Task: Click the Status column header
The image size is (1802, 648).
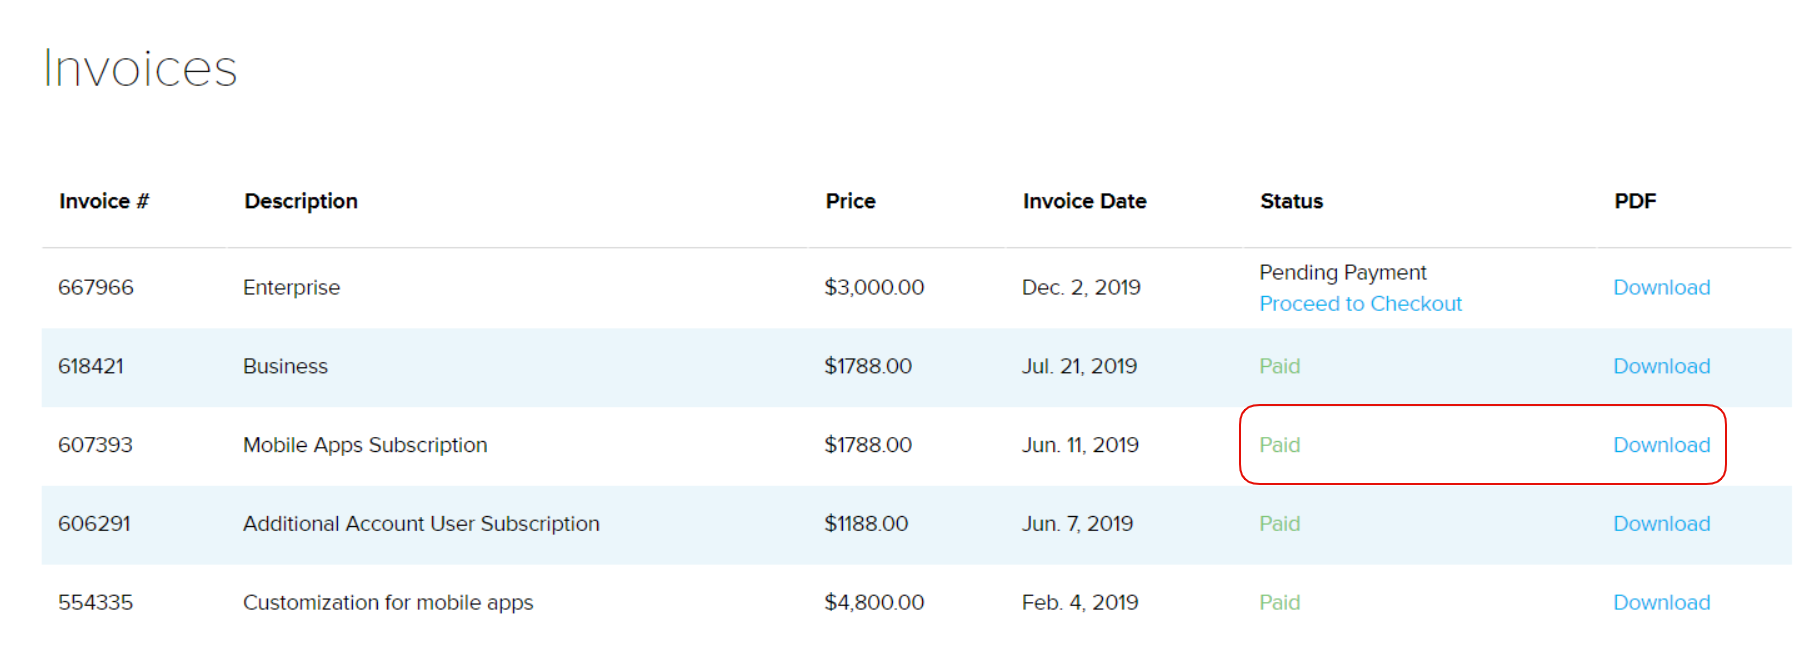Action: point(1291,201)
